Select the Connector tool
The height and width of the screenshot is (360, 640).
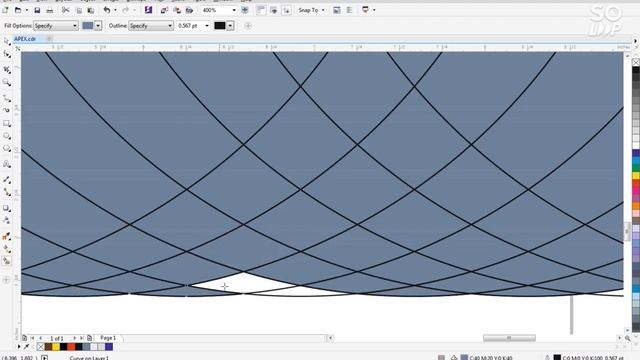click(x=7, y=192)
